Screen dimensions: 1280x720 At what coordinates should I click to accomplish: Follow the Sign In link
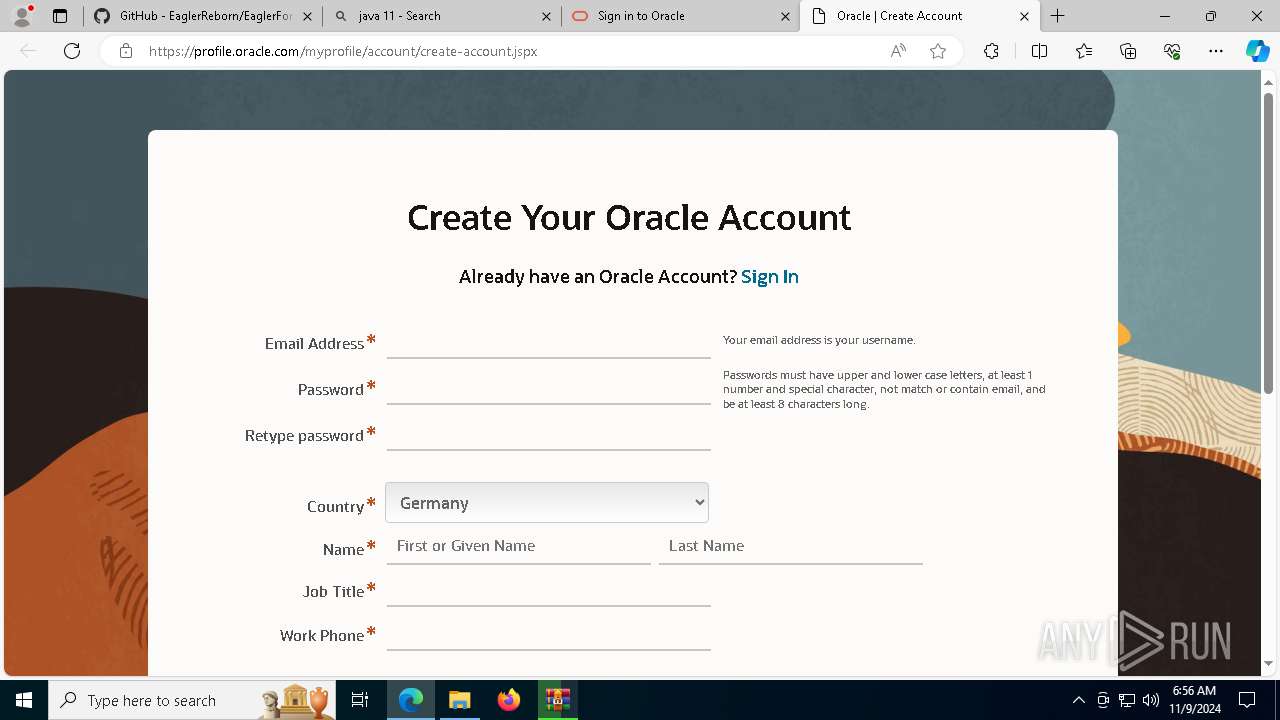click(769, 277)
